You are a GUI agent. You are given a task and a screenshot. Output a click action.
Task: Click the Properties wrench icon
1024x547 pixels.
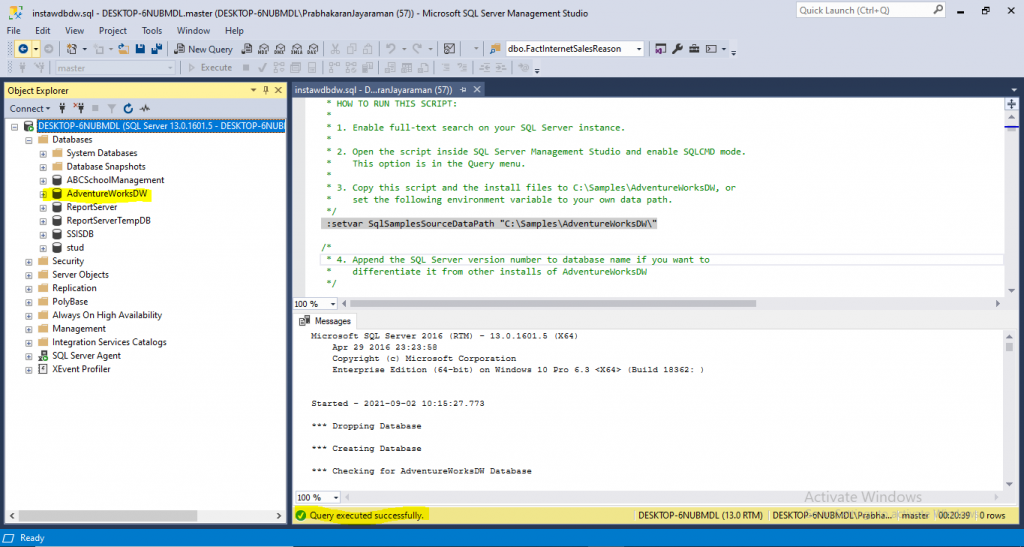[677, 49]
